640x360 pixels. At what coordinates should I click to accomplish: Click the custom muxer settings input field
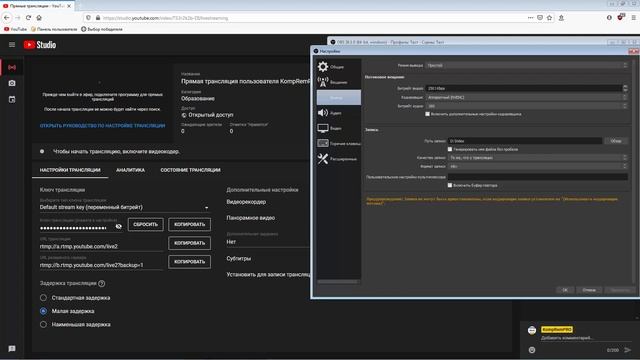(x=538, y=177)
